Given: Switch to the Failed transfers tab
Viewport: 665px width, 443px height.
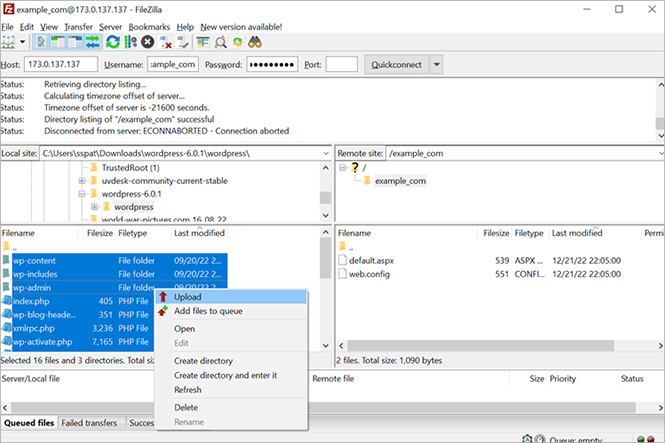Looking at the screenshot, I should tap(92, 423).
